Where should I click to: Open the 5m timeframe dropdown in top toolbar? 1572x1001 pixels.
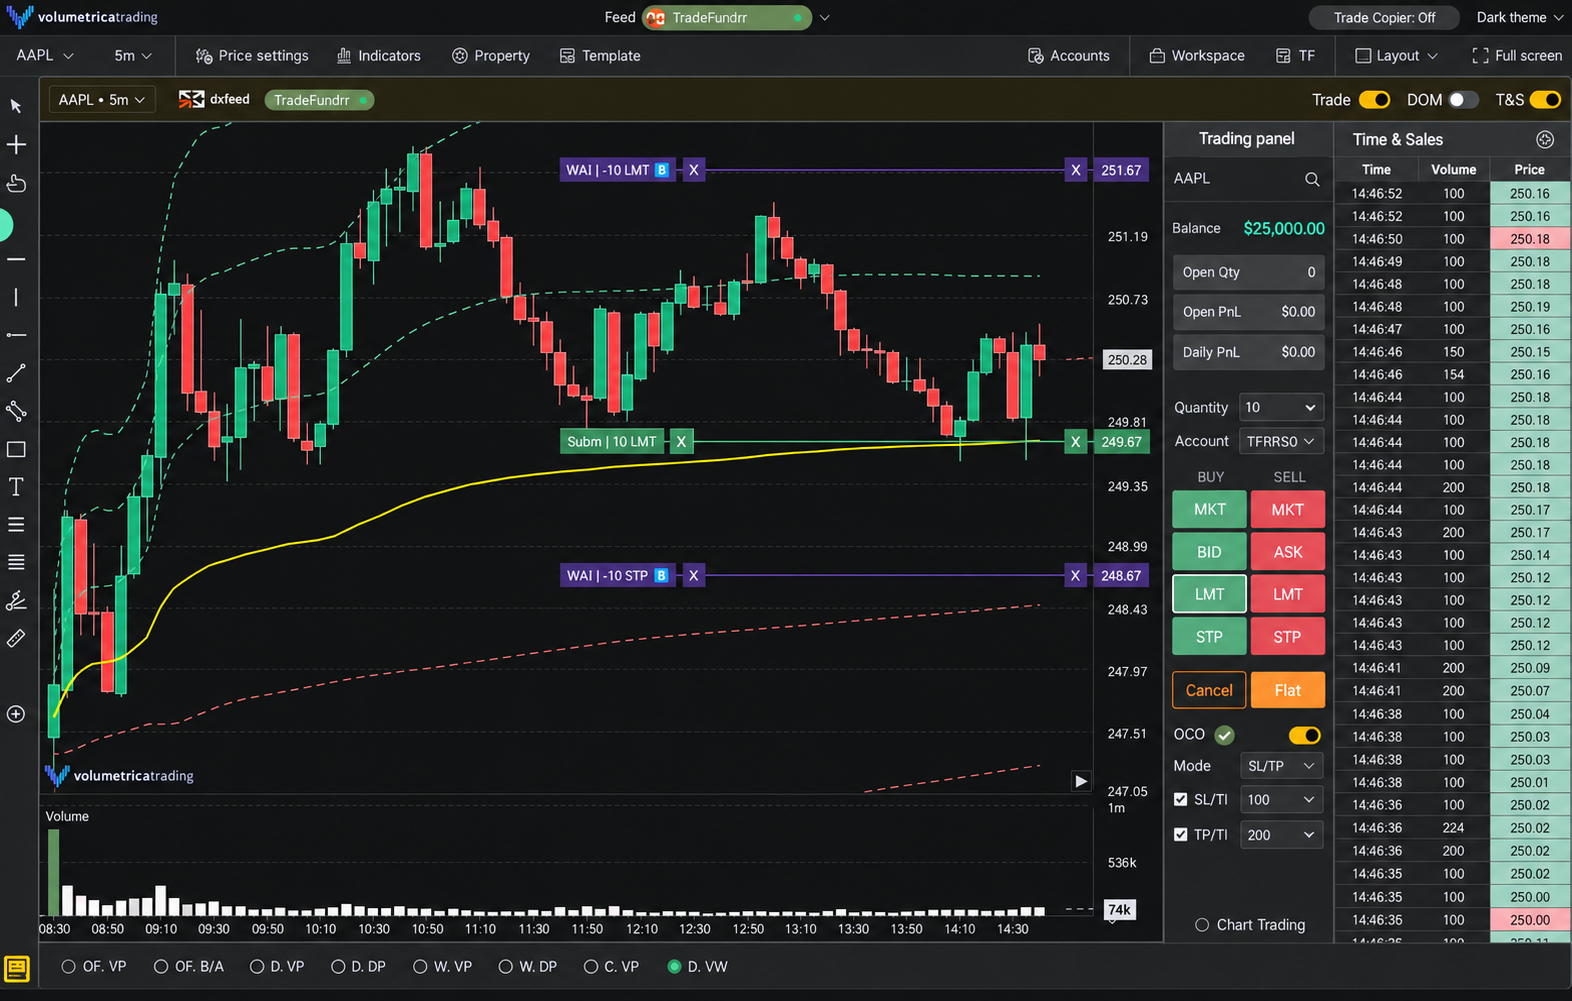(x=133, y=56)
